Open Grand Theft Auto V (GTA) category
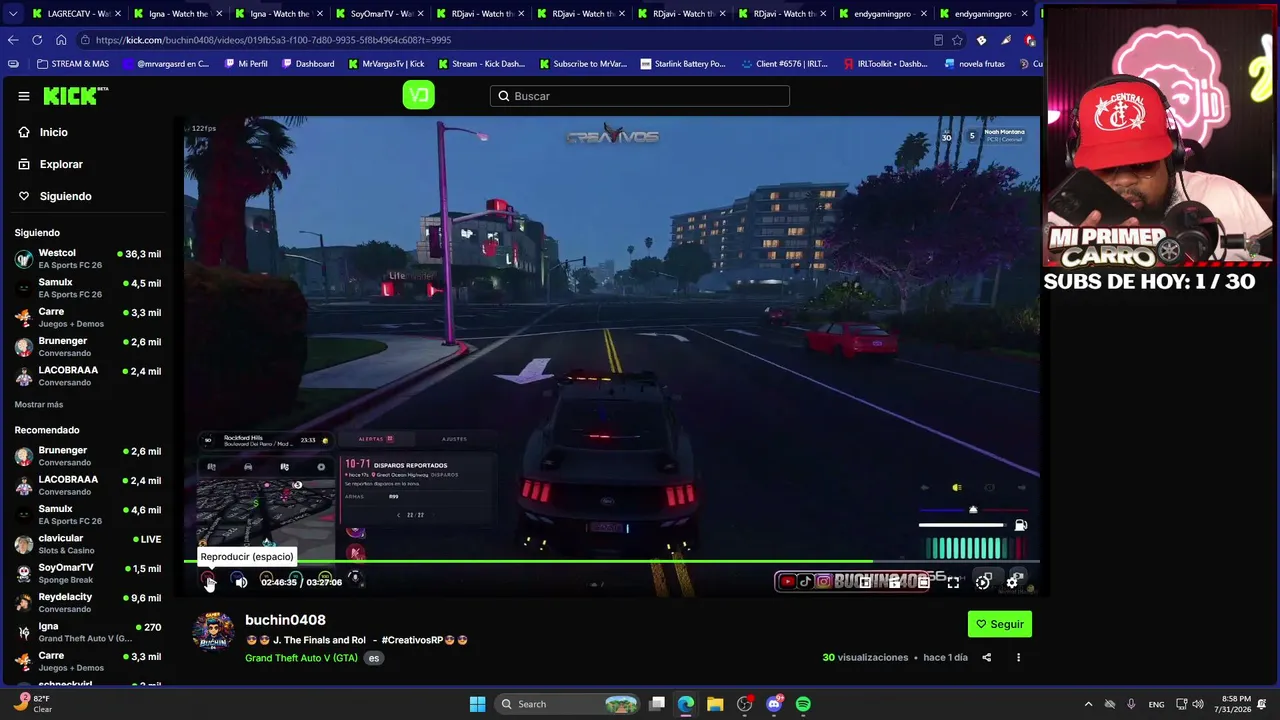 tap(301, 658)
